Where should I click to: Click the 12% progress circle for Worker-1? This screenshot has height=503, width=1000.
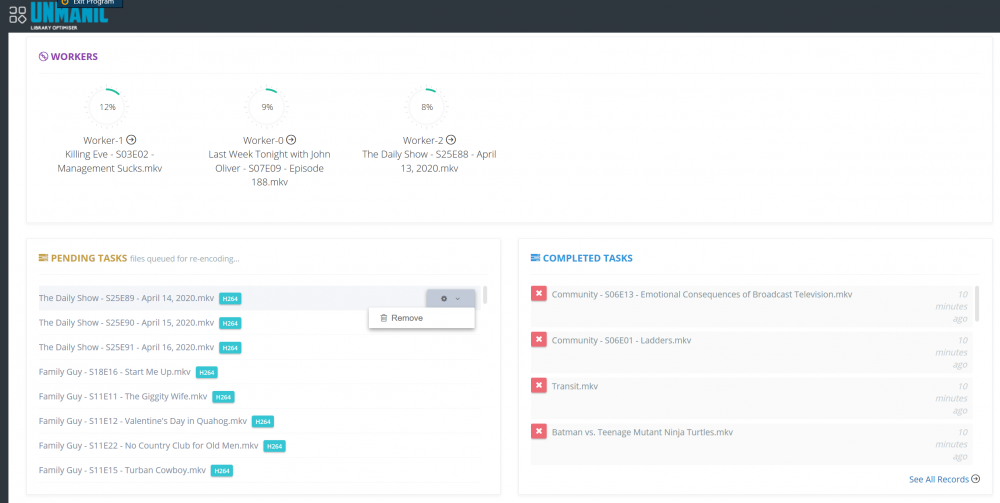pyautogui.click(x=107, y=107)
